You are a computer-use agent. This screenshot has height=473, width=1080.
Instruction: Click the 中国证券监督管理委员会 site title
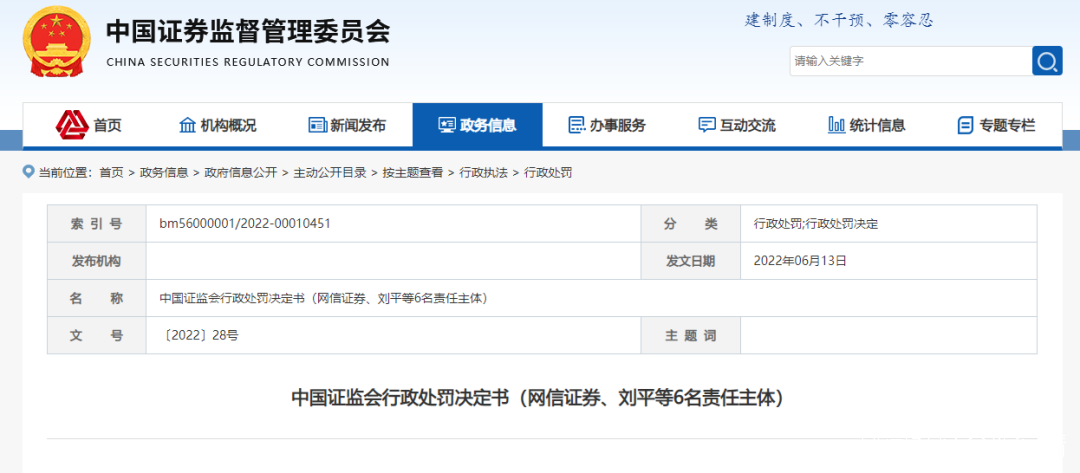tap(248, 31)
